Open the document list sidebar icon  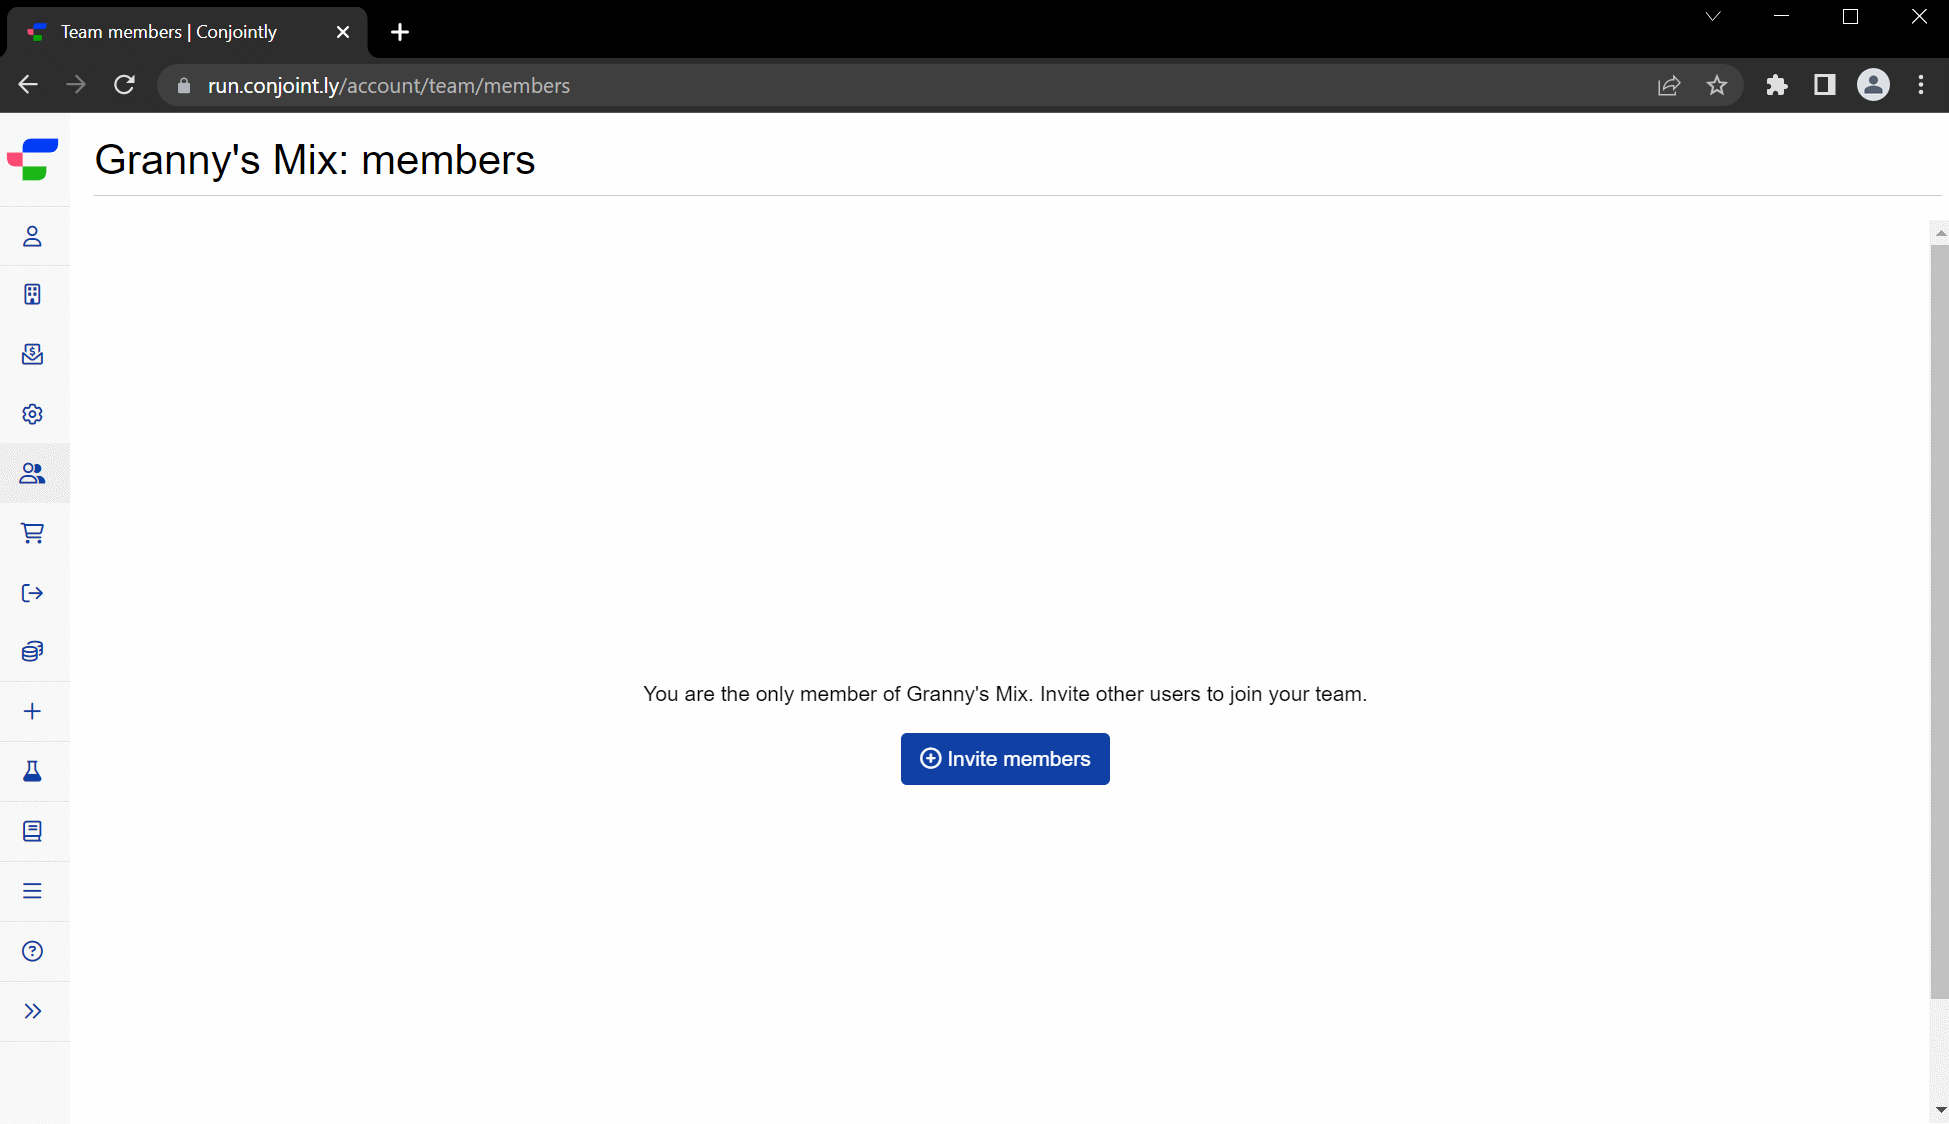[x=32, y=831]
